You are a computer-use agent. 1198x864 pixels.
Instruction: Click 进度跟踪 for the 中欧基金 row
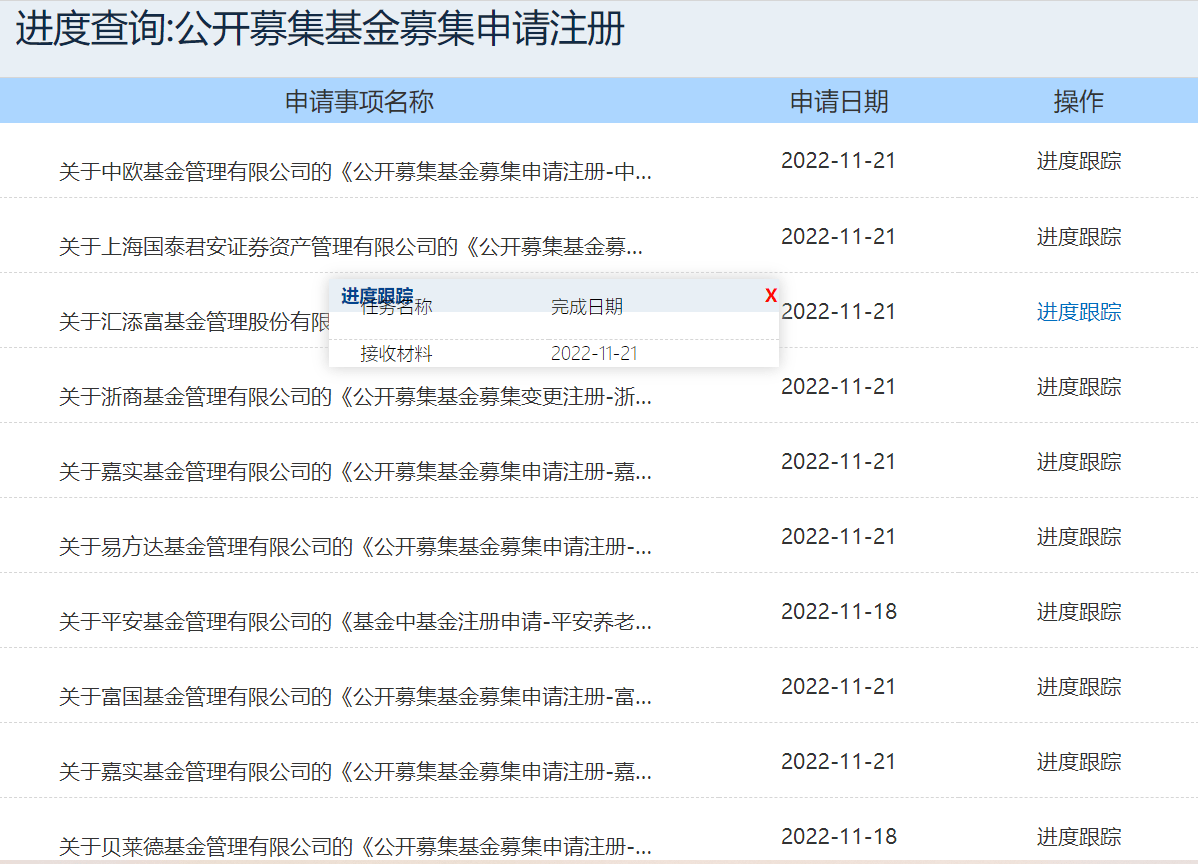point(1078,161)
